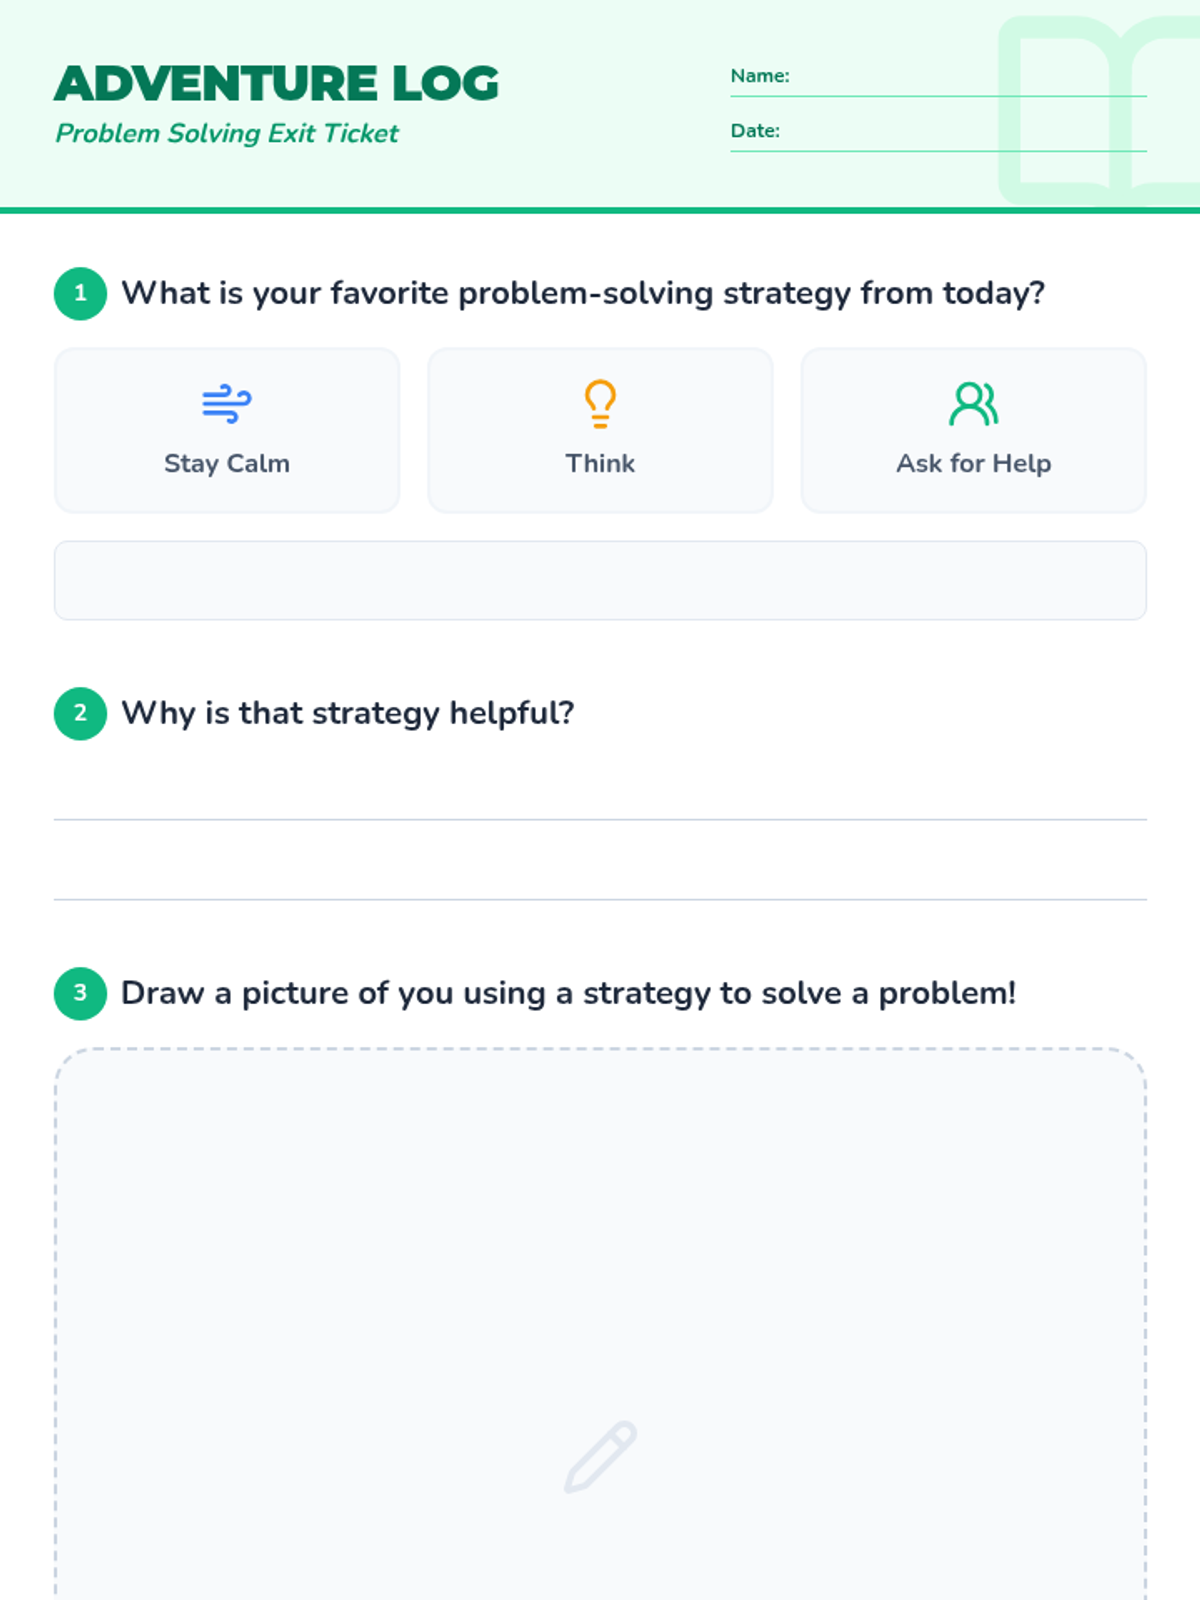Select the "Stay Calm" label text
The width and height of the screenshot is (1200, 1600).
227,464
